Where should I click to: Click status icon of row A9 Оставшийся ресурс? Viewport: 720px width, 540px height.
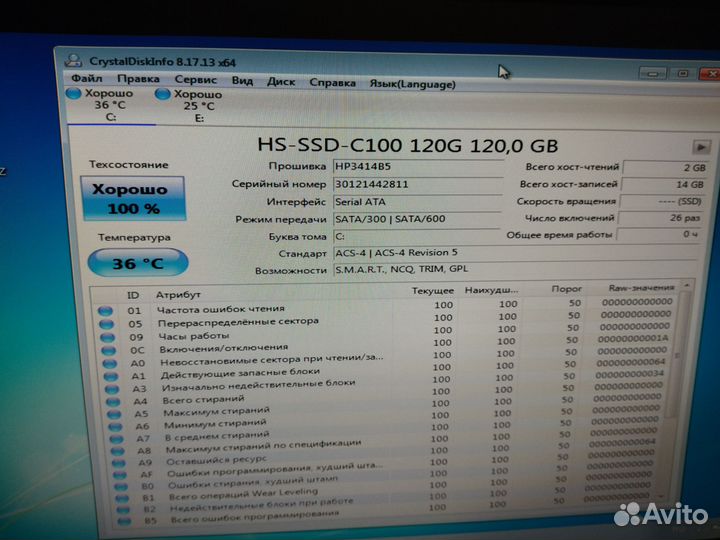tap(118, 463)
